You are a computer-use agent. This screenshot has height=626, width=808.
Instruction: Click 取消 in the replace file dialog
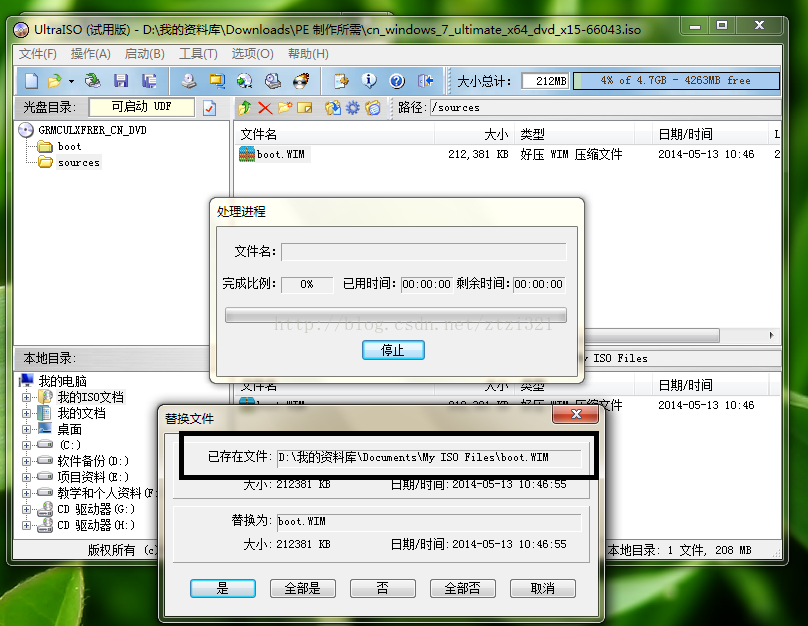(x=543, y=588)
